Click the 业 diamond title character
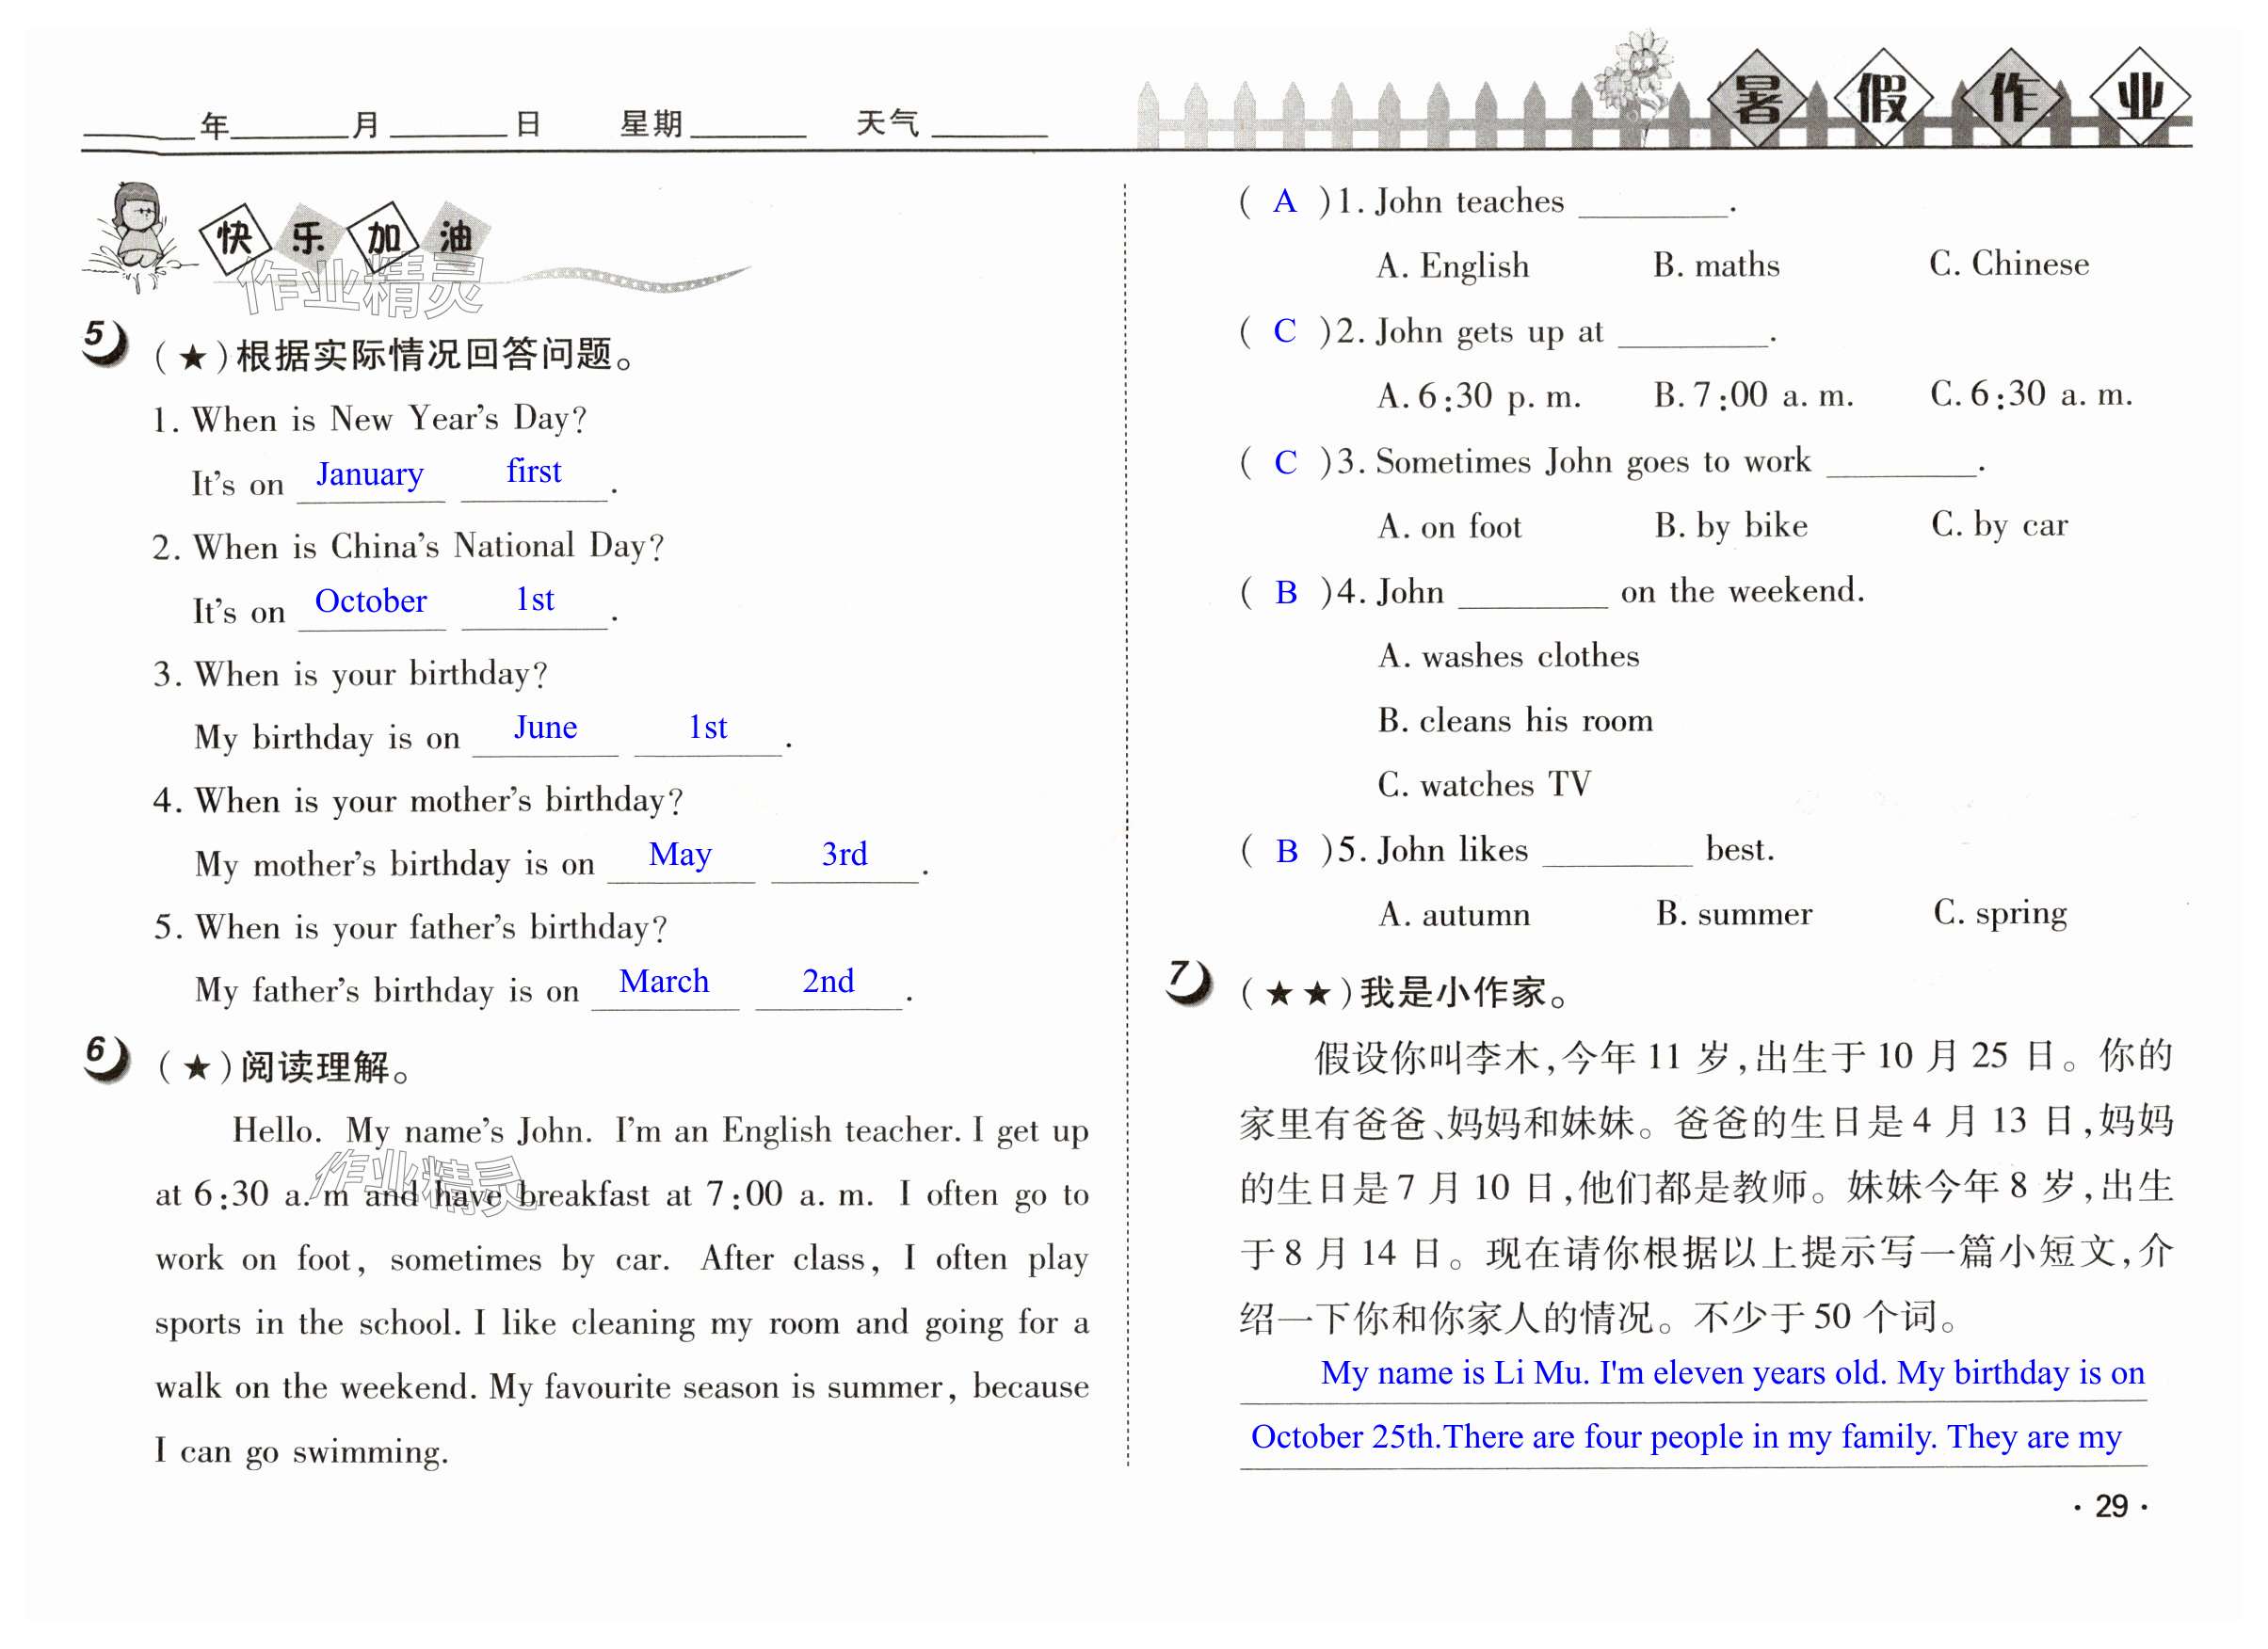 click(x=2139, y=97)
